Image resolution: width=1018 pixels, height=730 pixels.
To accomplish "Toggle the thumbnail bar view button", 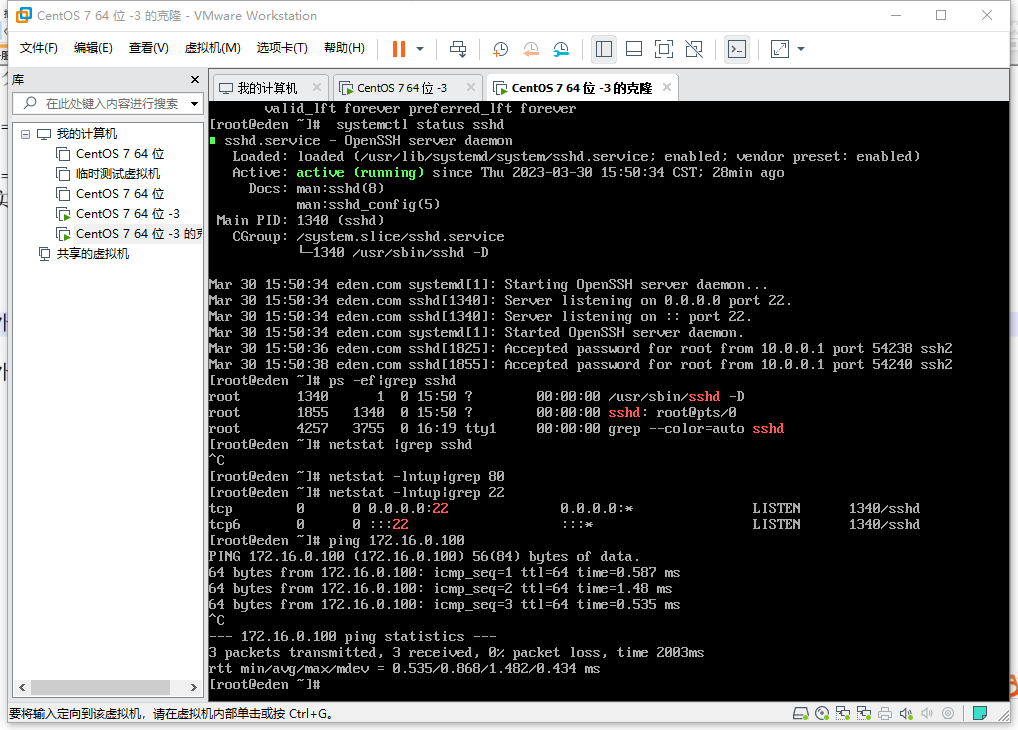I will 634,49.
